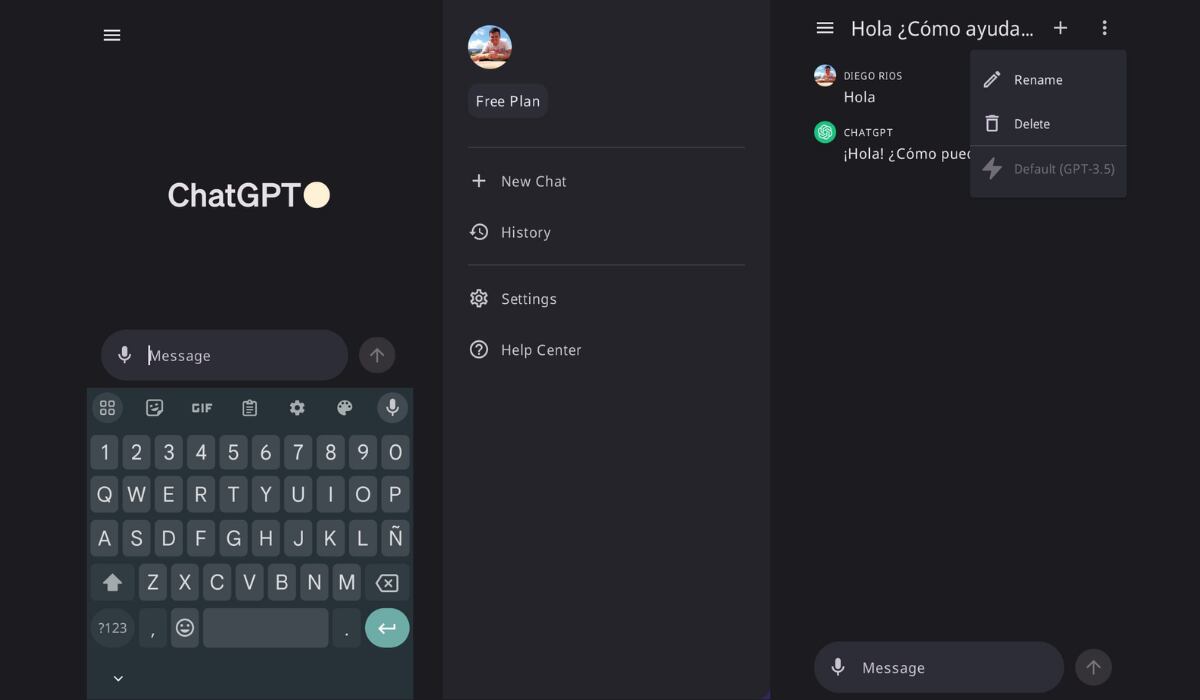Start a new chat with the plus icon in the header
1200x700 pixels.
(1061, 28)
